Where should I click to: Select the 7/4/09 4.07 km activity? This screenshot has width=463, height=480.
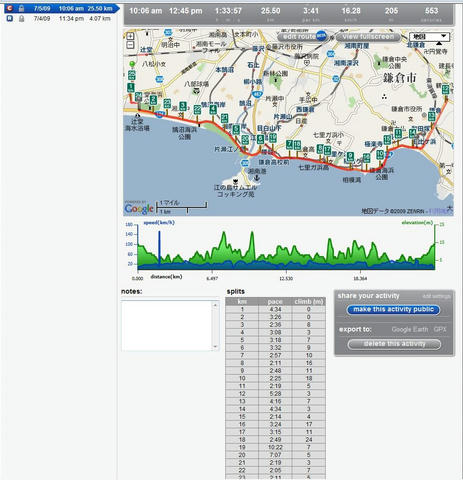(61, 19)
